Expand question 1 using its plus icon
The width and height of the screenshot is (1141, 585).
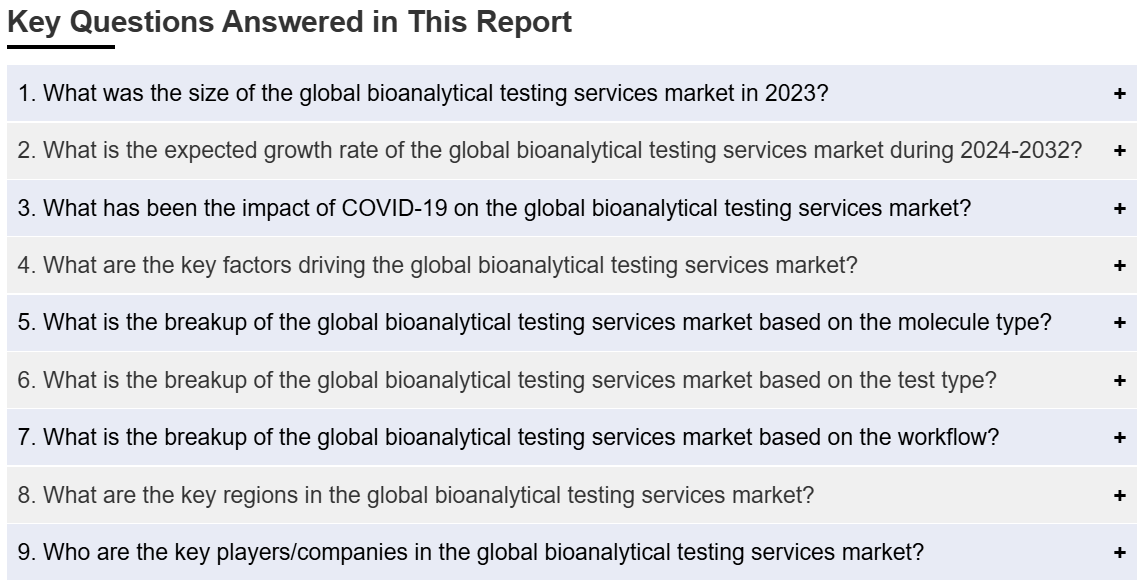click(1119, 93)
